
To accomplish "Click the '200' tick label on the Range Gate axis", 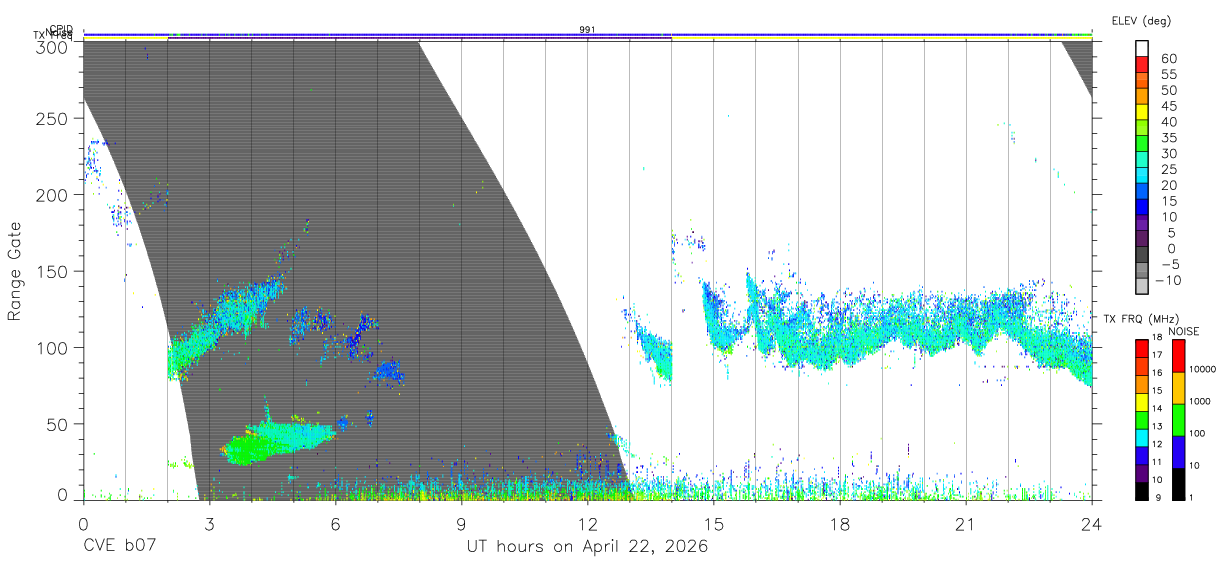I will tap(53, 195).
